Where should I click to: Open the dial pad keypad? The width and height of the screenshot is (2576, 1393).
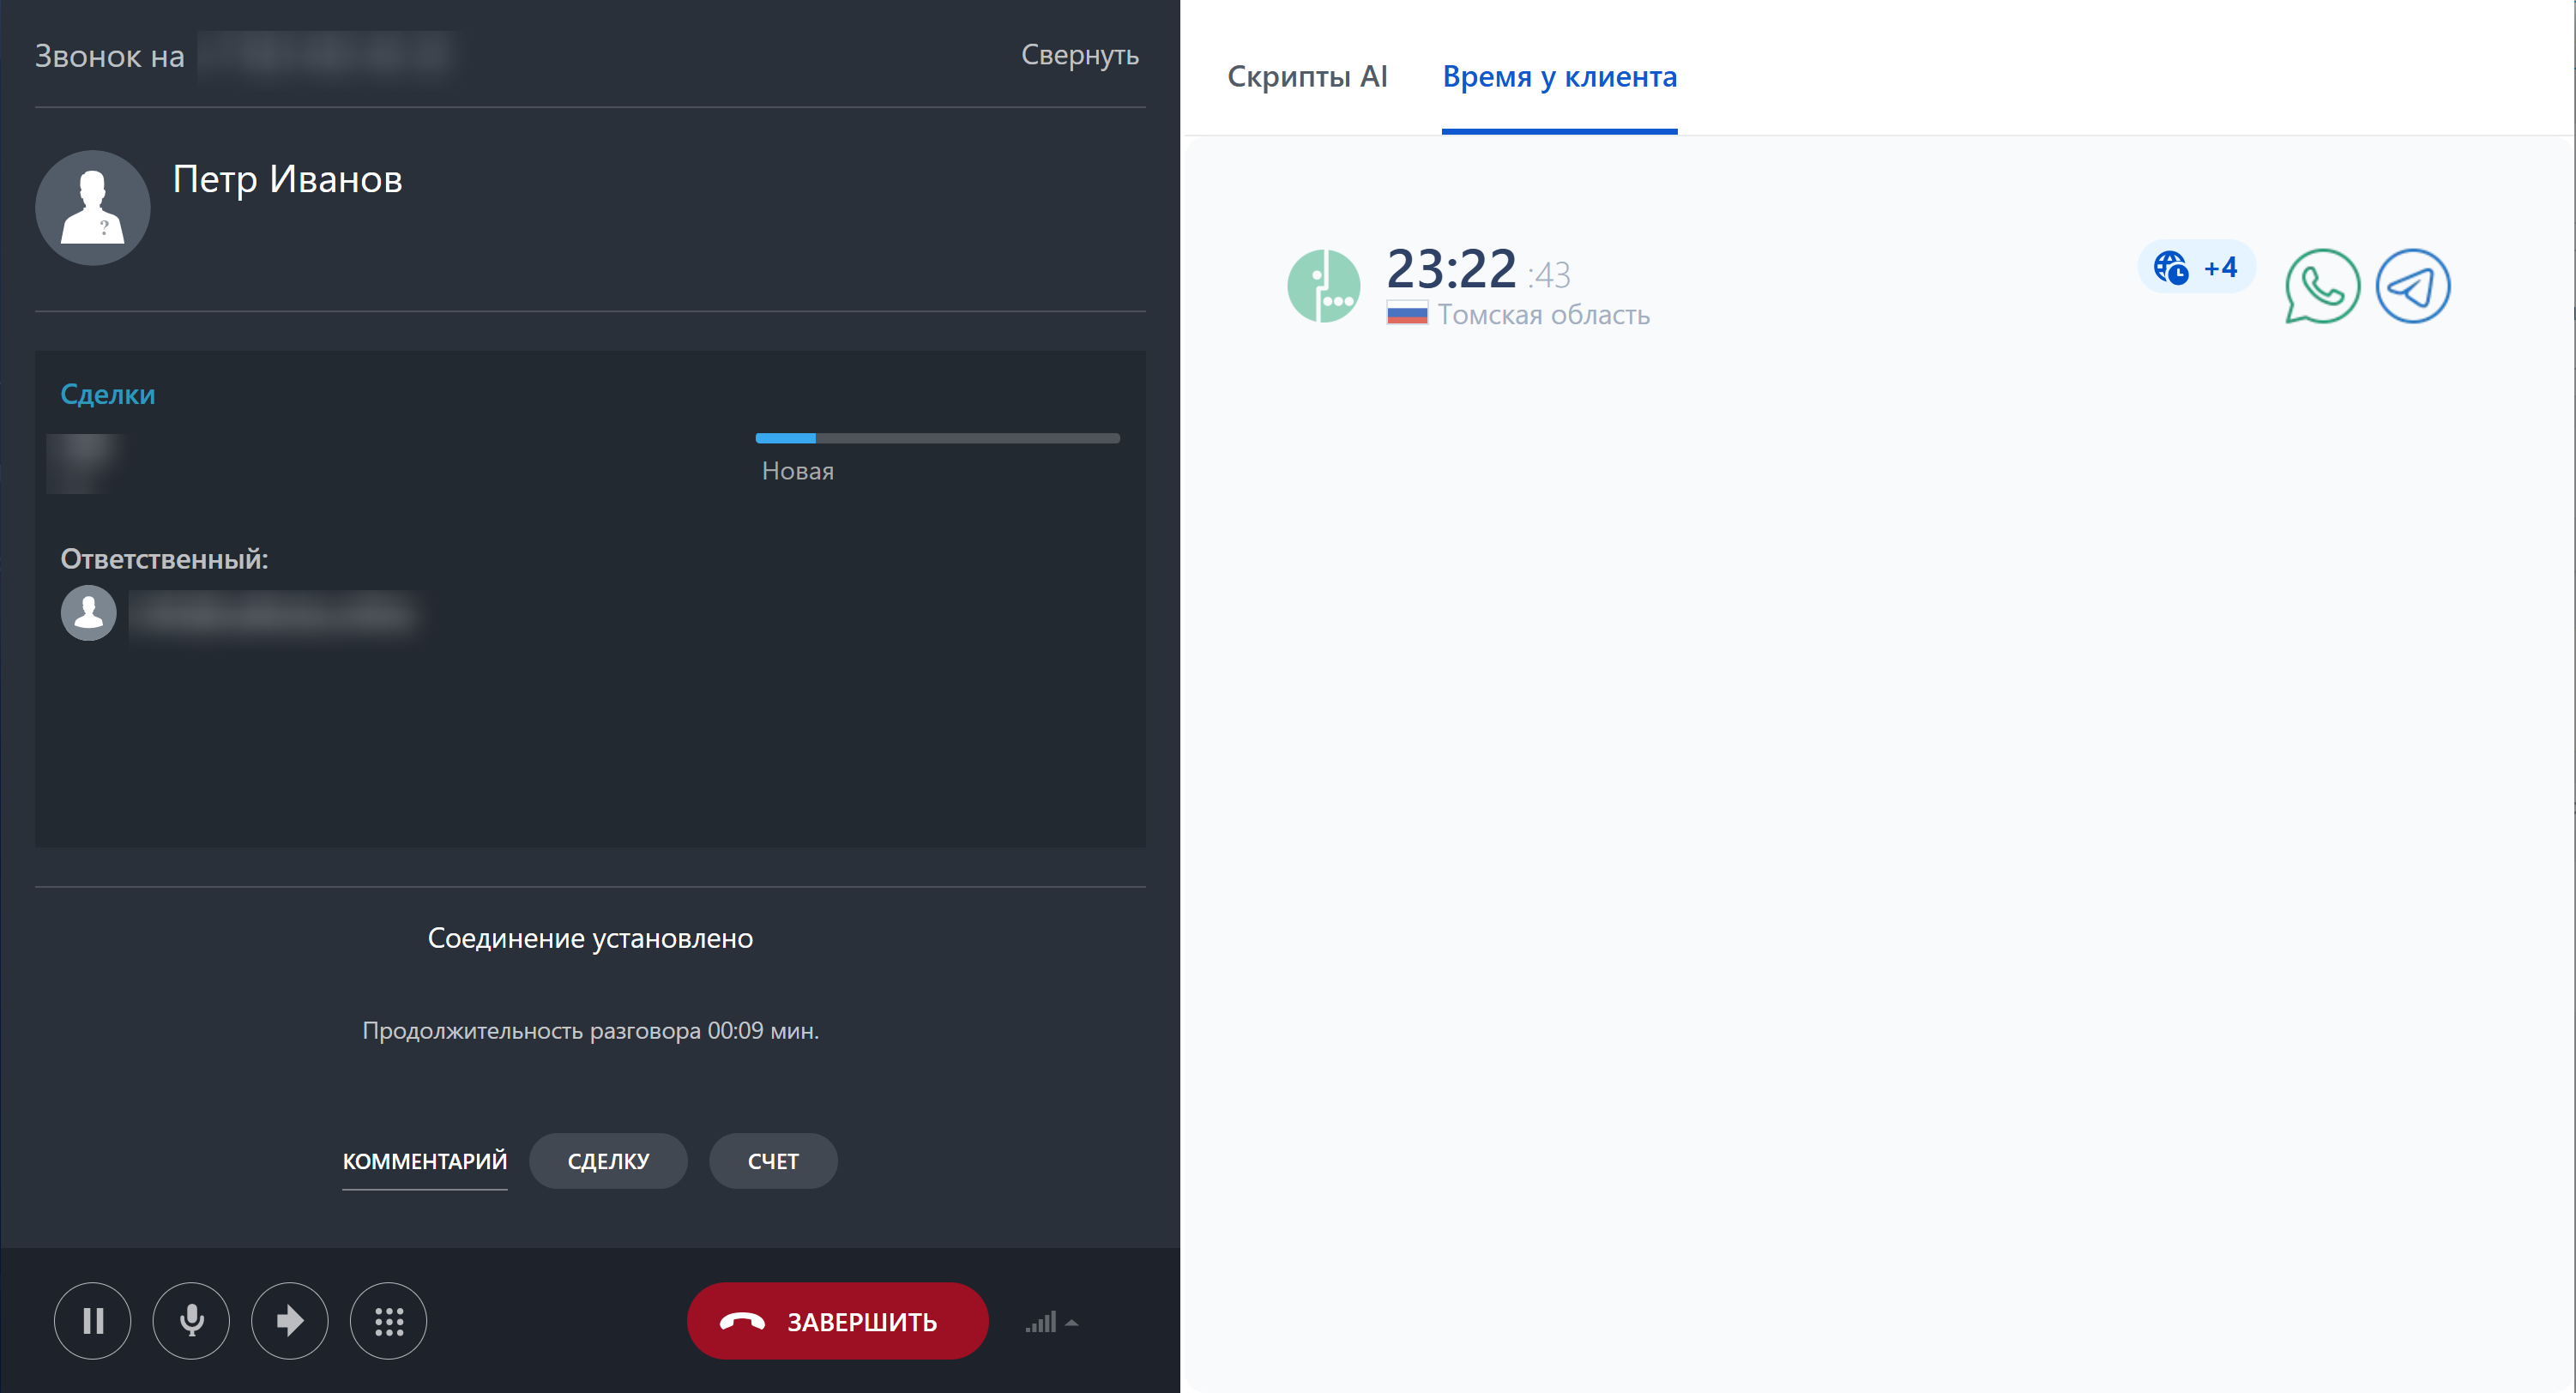point(388,1321)
